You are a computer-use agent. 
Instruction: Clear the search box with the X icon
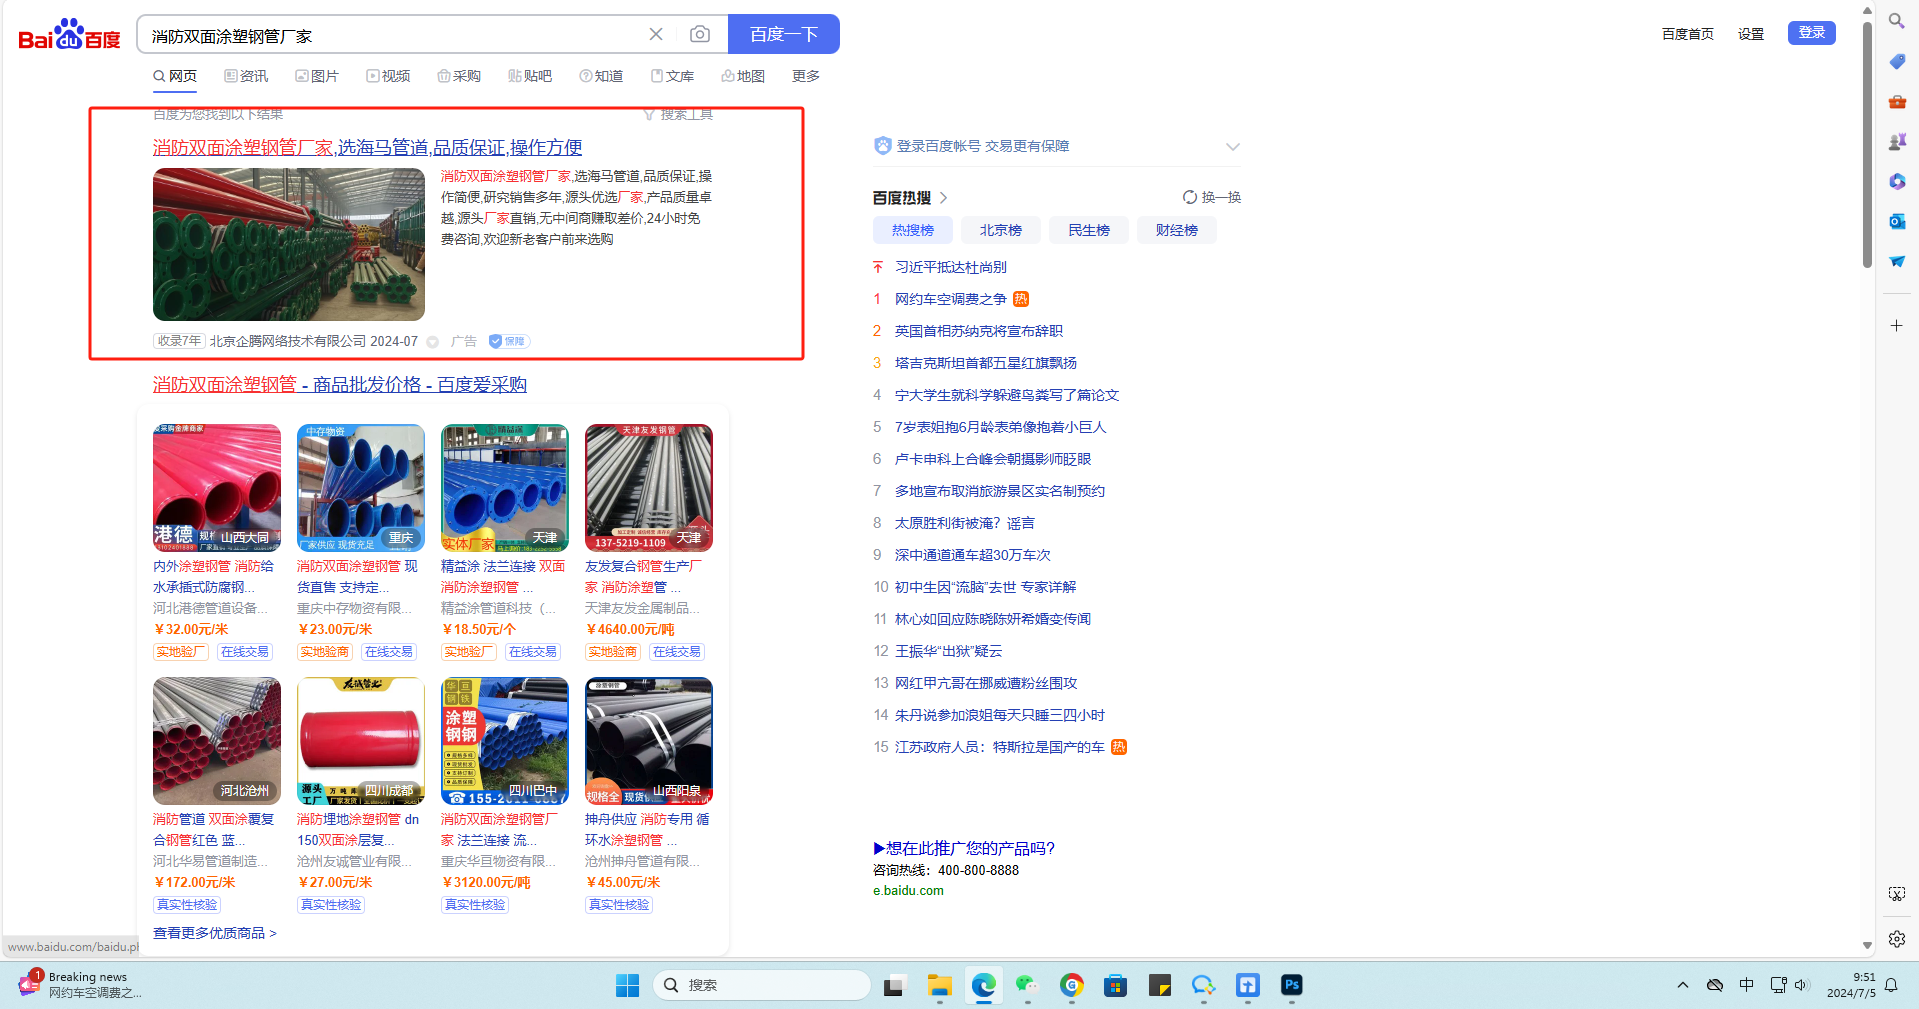(x=656, y=34)
